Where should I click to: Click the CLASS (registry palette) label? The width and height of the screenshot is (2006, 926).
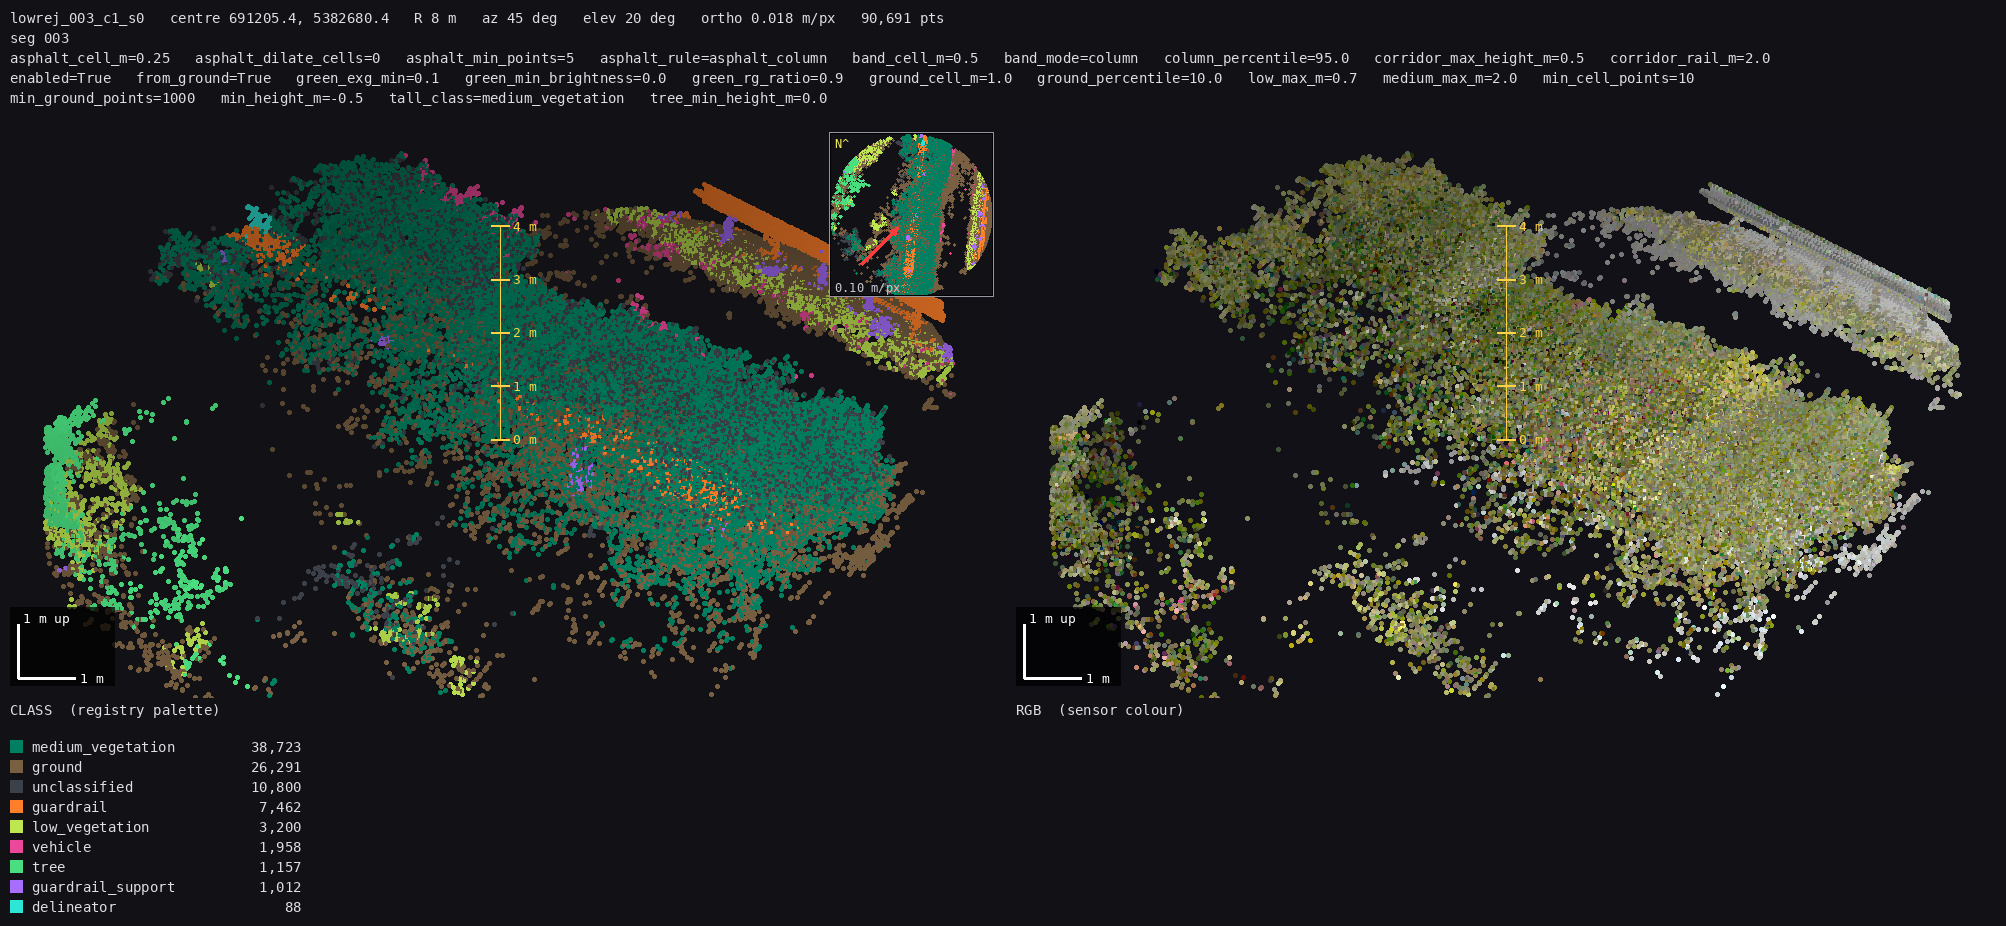[114, 710]
